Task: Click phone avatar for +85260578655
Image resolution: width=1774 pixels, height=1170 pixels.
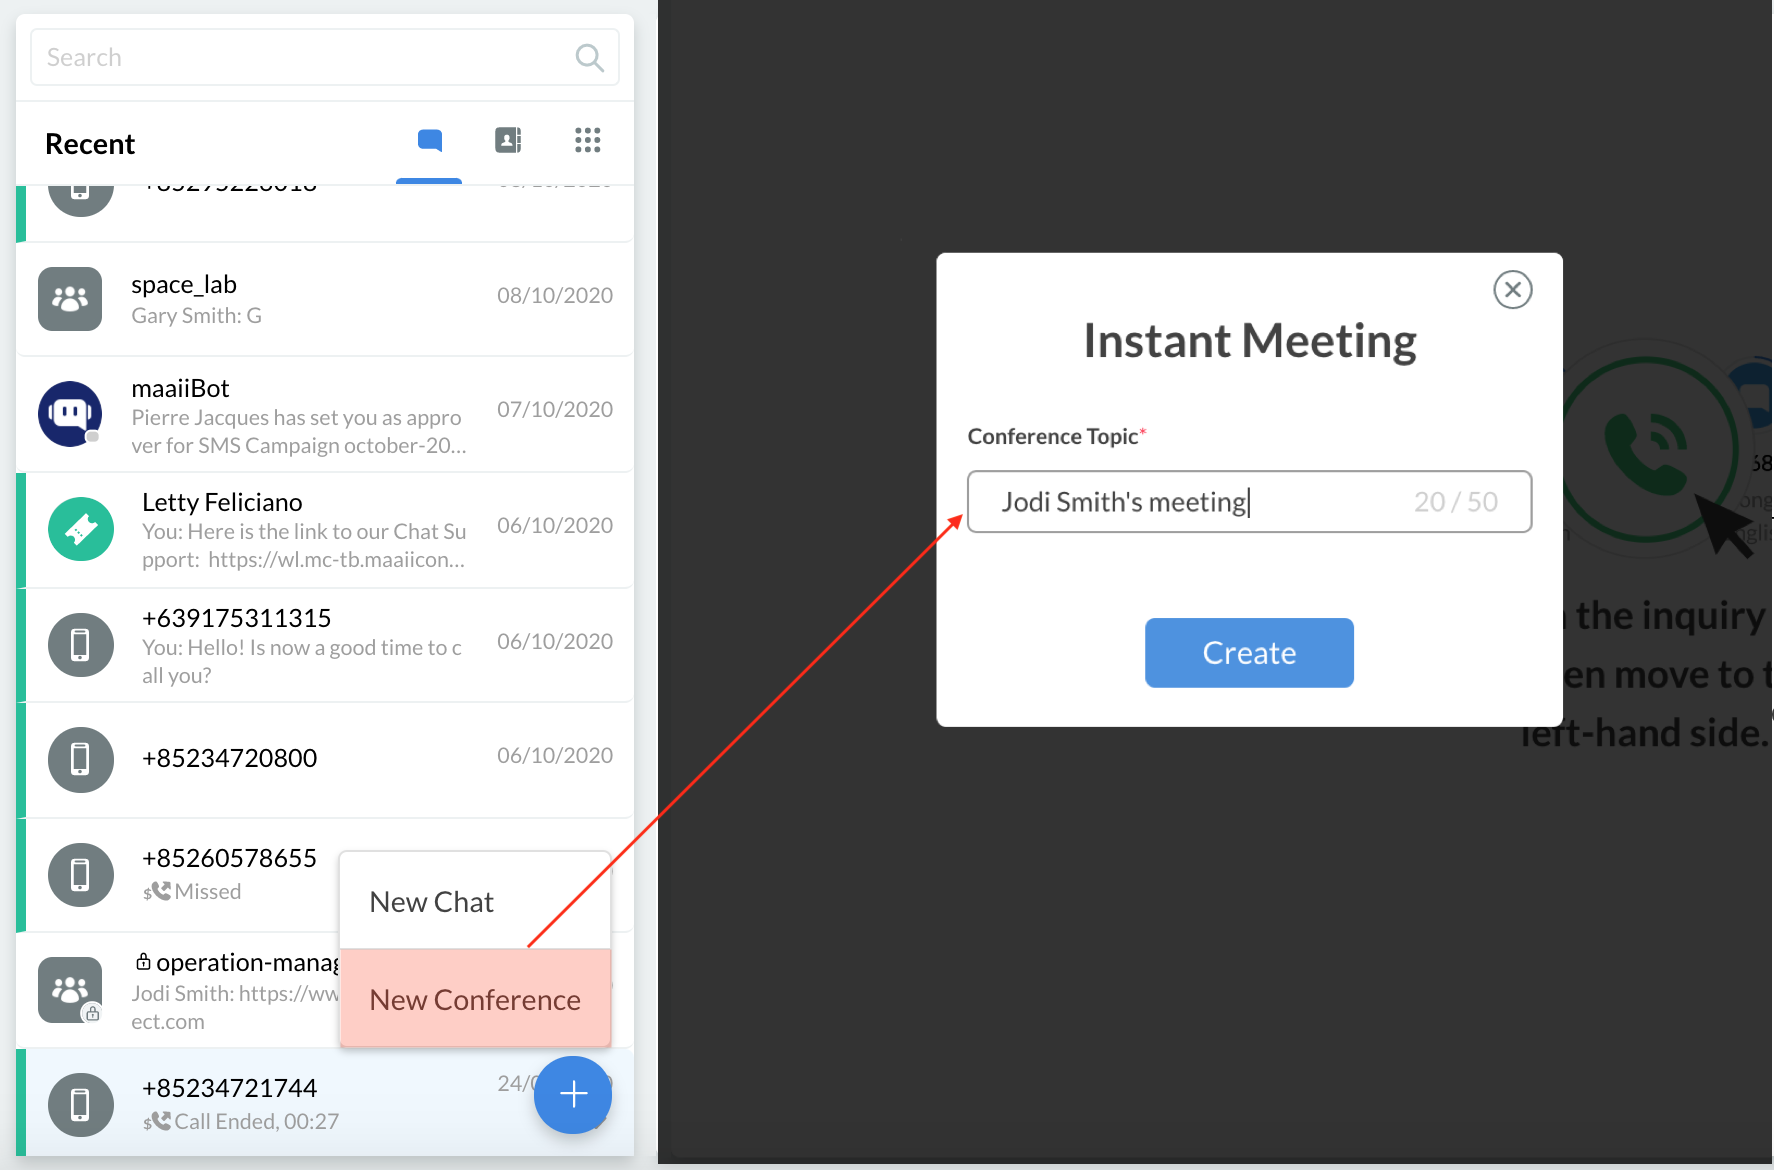Action: [81, 875]
